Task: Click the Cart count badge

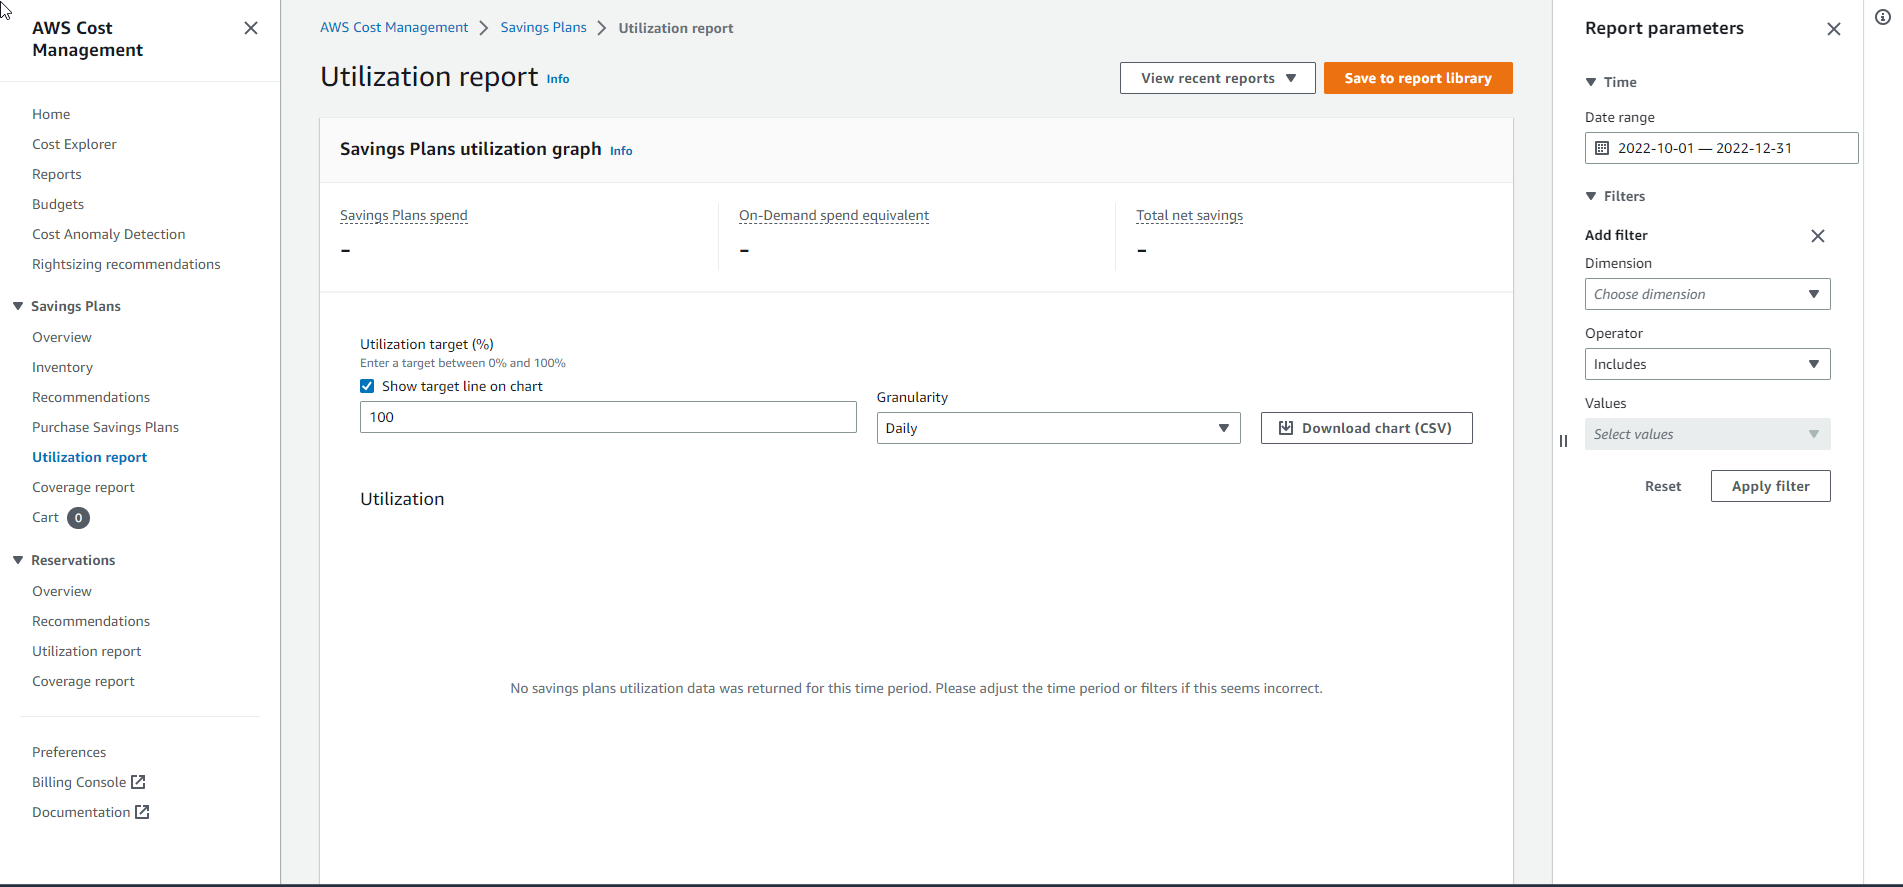Action: [78, 518]
